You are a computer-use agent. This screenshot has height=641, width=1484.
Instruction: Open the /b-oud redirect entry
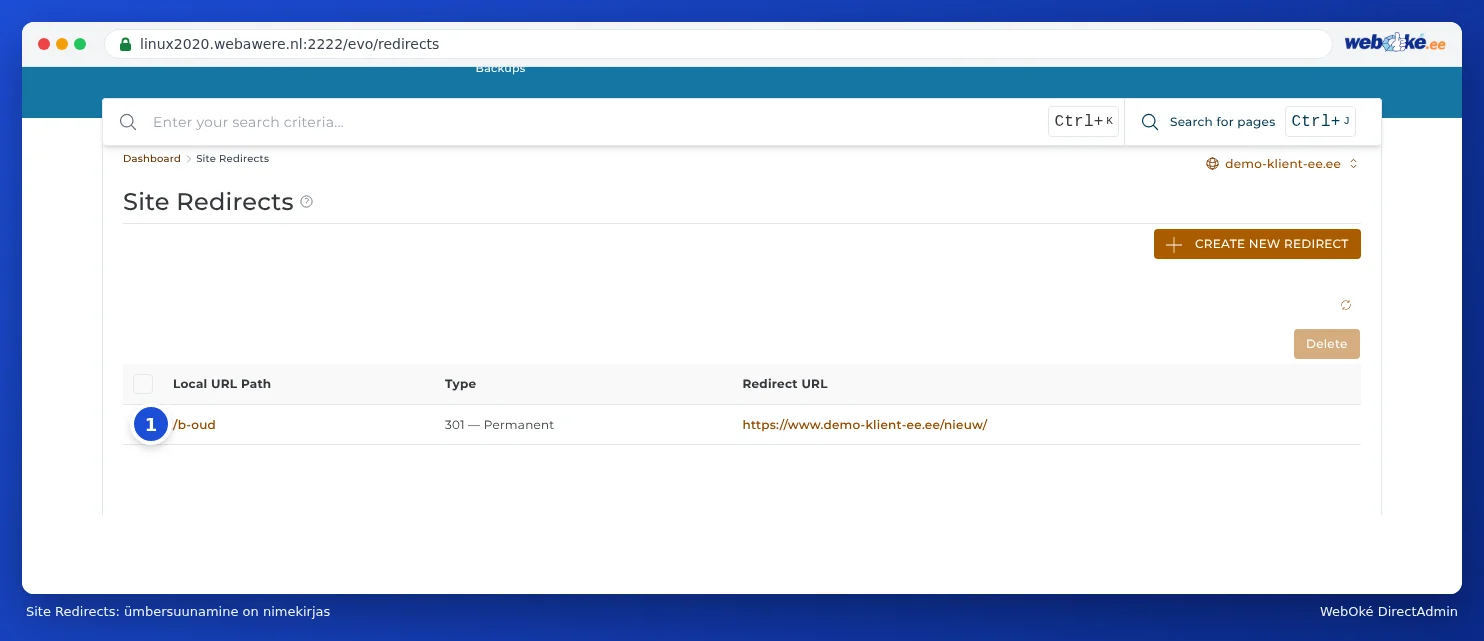click(194, 425)
